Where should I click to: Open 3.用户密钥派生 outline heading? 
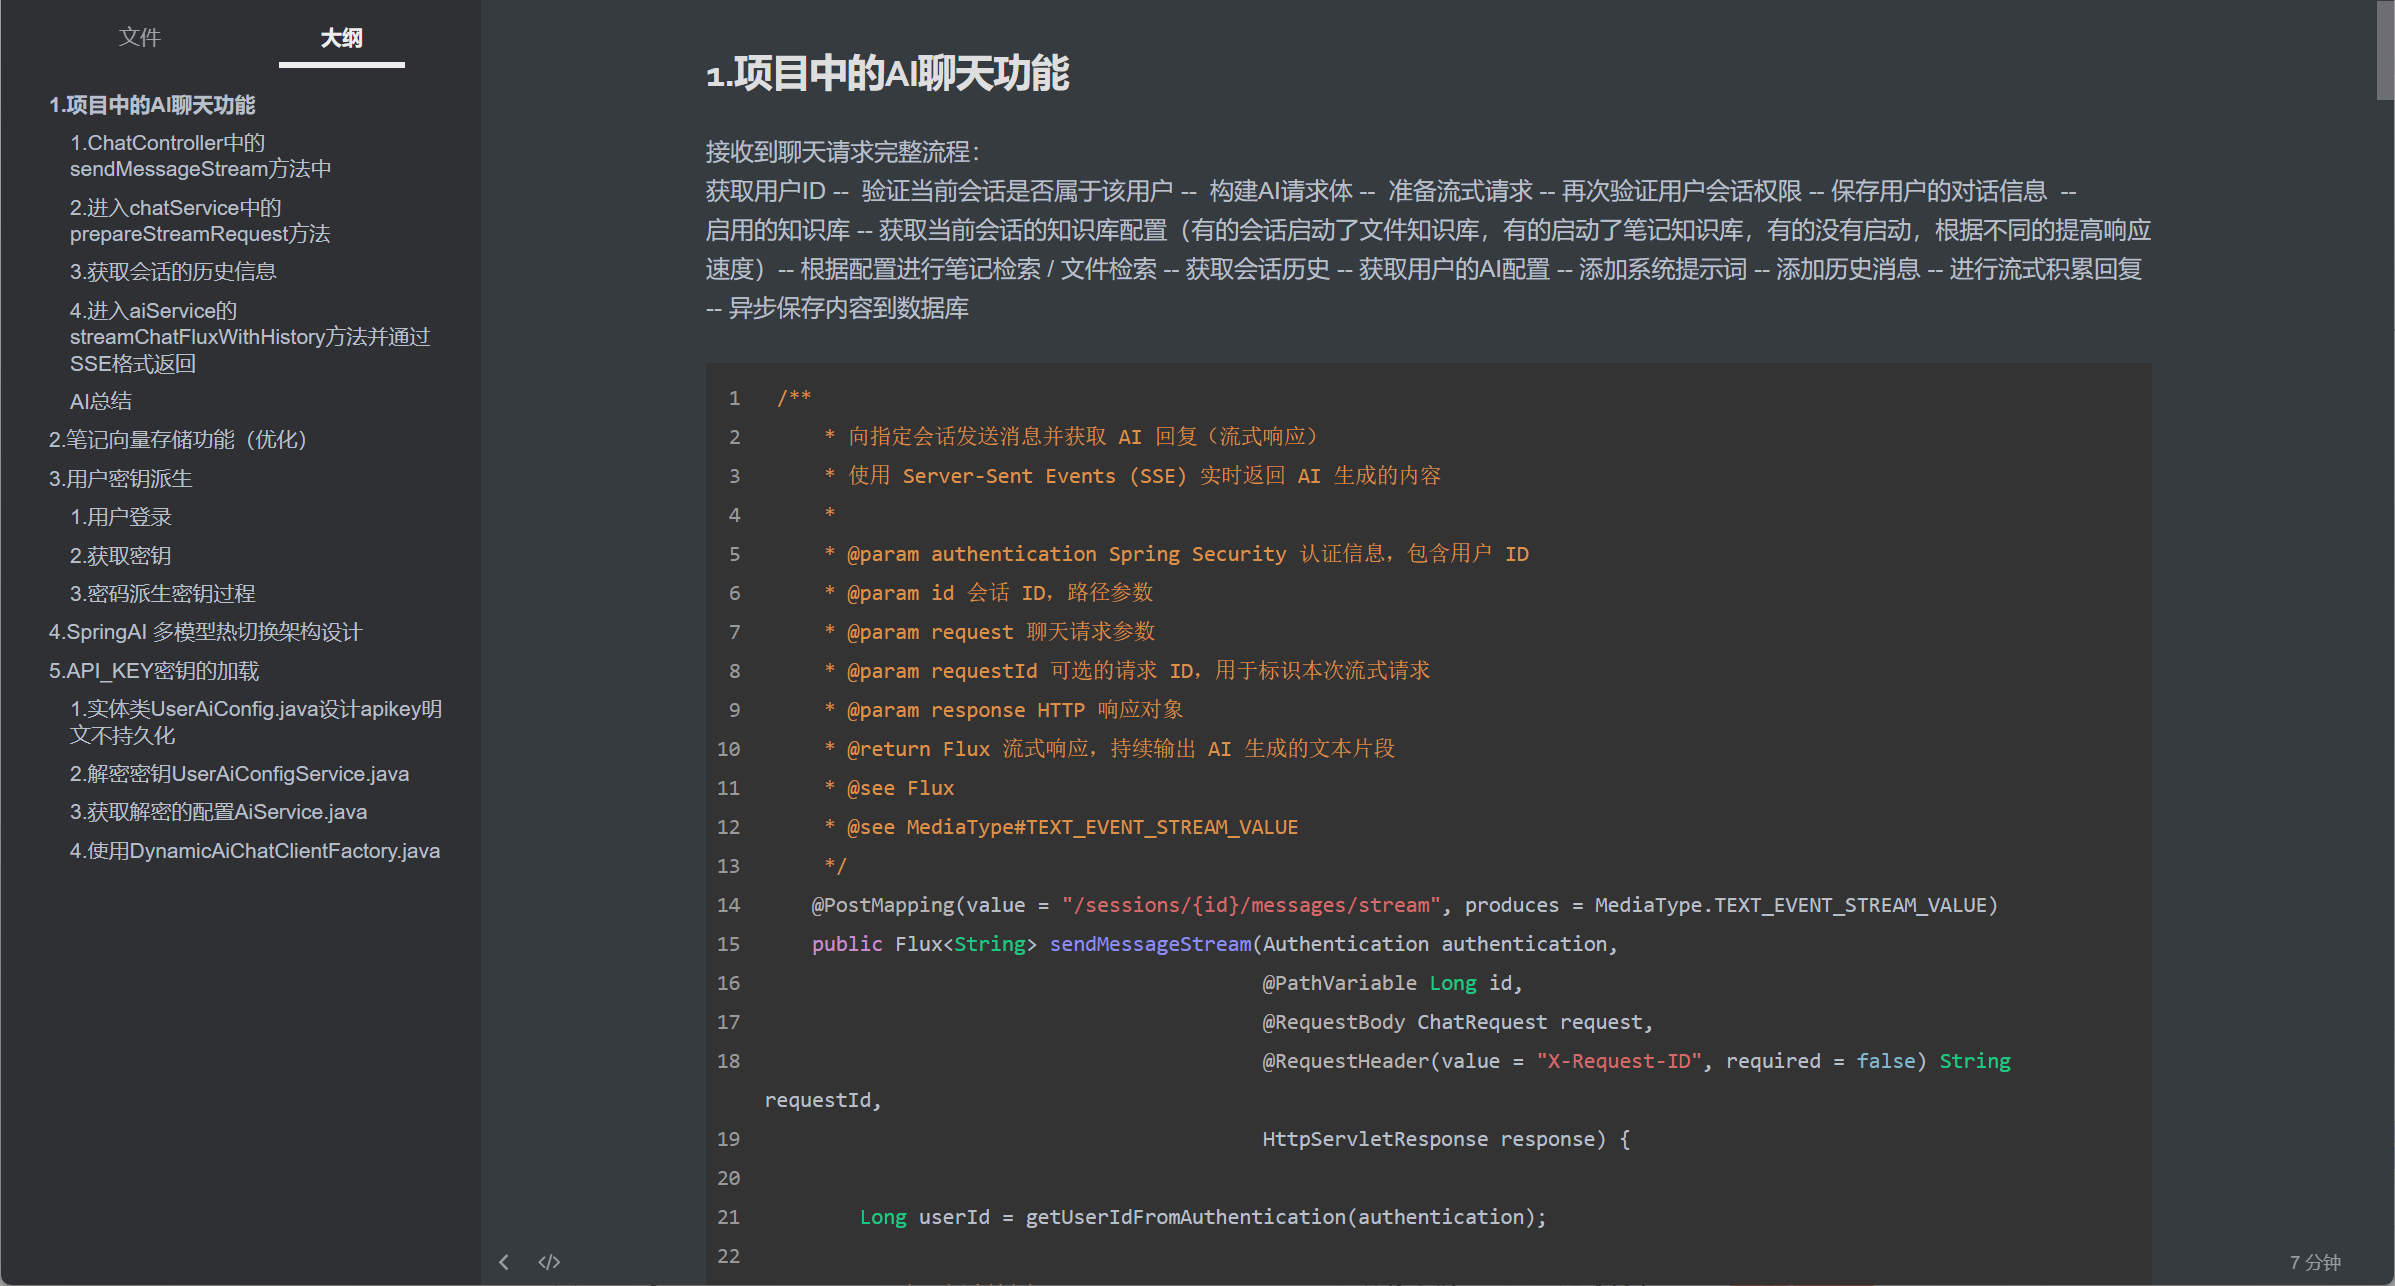[120, 479]
